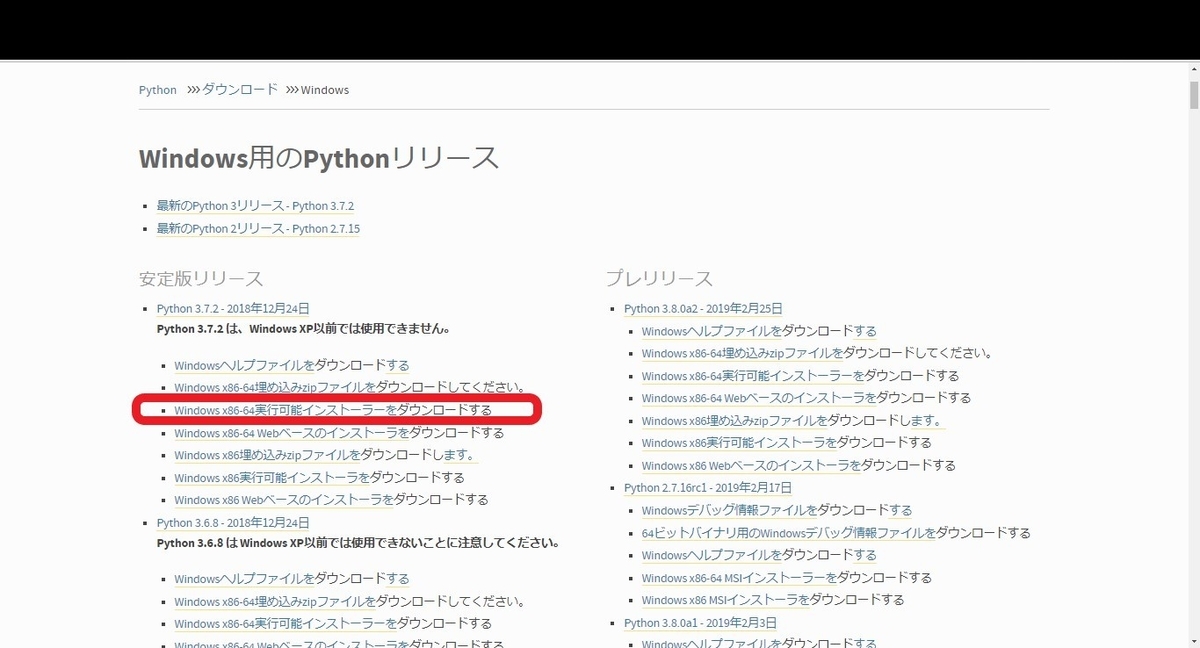This screenshot has height=648, width=1200.
Task: Open the Python 3.6.8 - 2018年12月24日 release link
Action: [x=233, y=523]
